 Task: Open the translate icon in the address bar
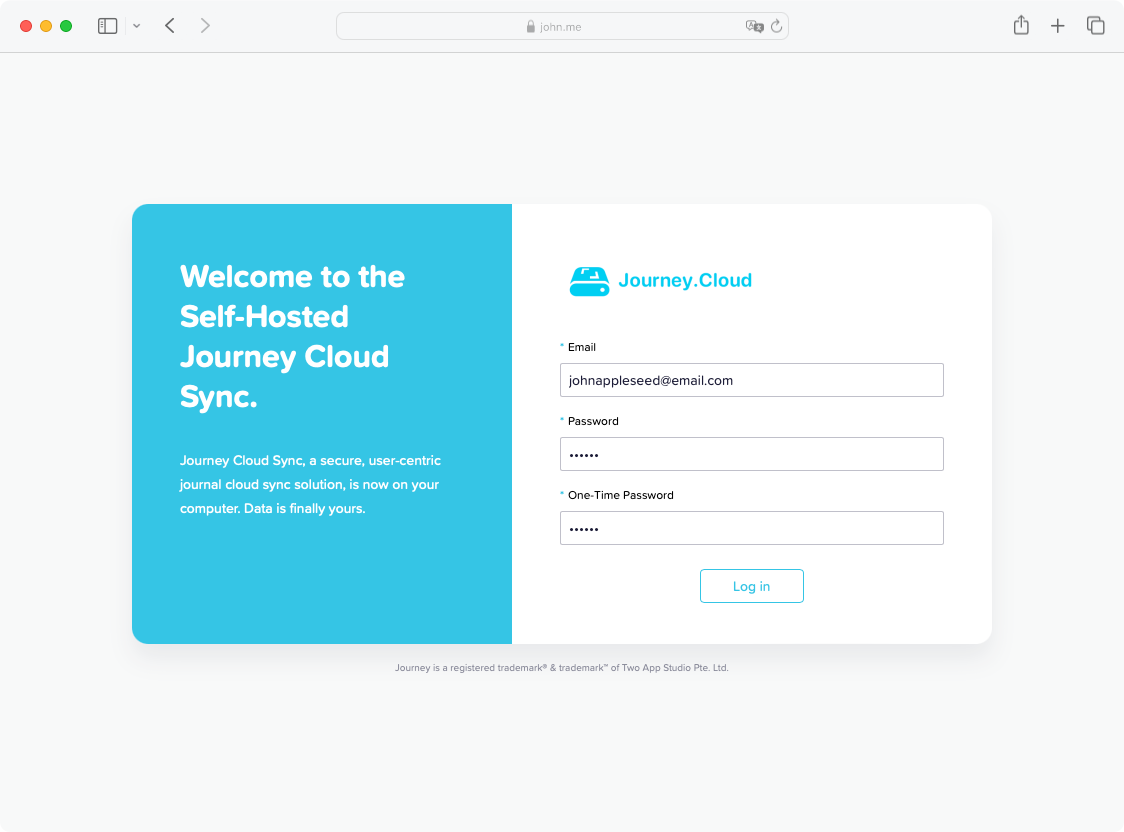pos(754,25)
